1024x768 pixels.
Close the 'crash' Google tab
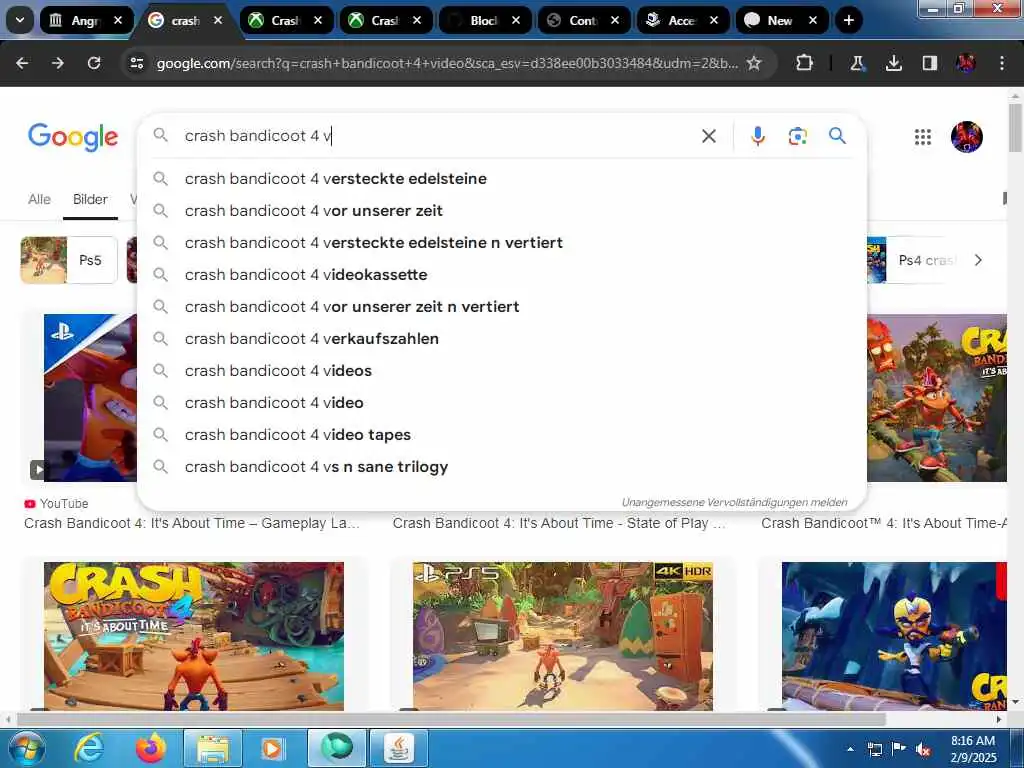click(x=218, y=20)
